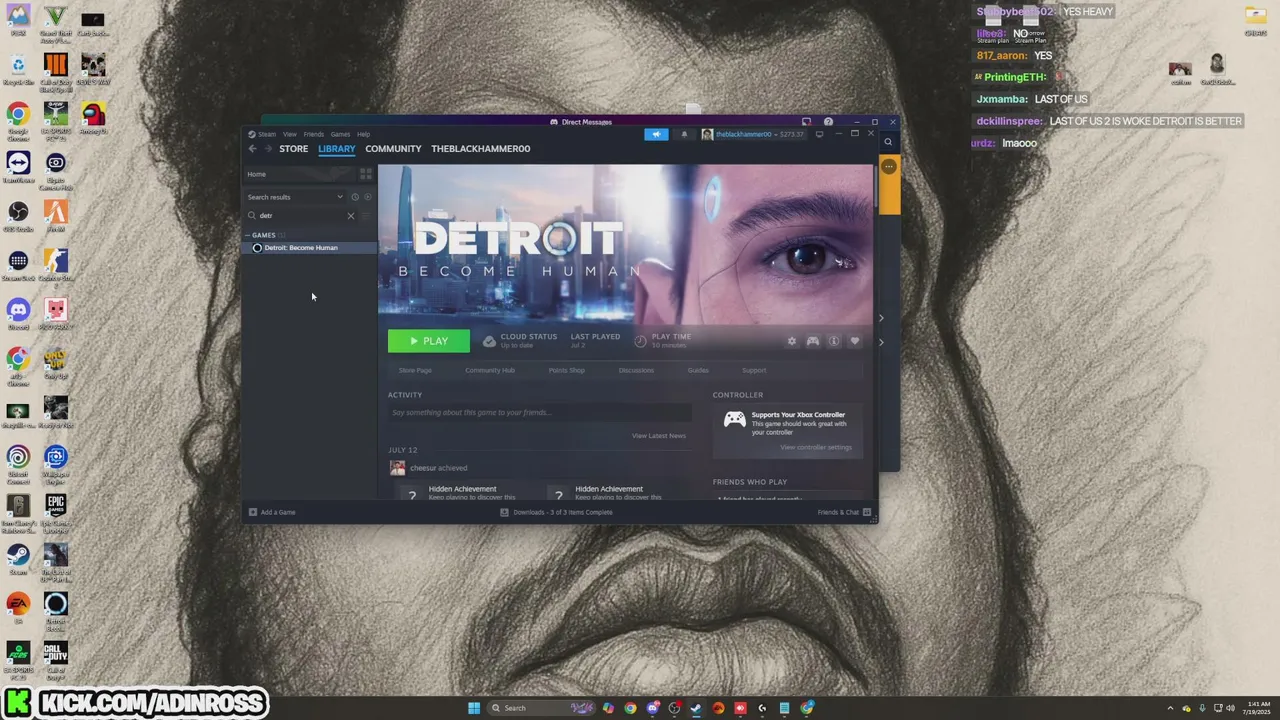The width and height of the screenshot is (1280, 720).
Task: Open the Friends menu
Action: tap(313, 134)
